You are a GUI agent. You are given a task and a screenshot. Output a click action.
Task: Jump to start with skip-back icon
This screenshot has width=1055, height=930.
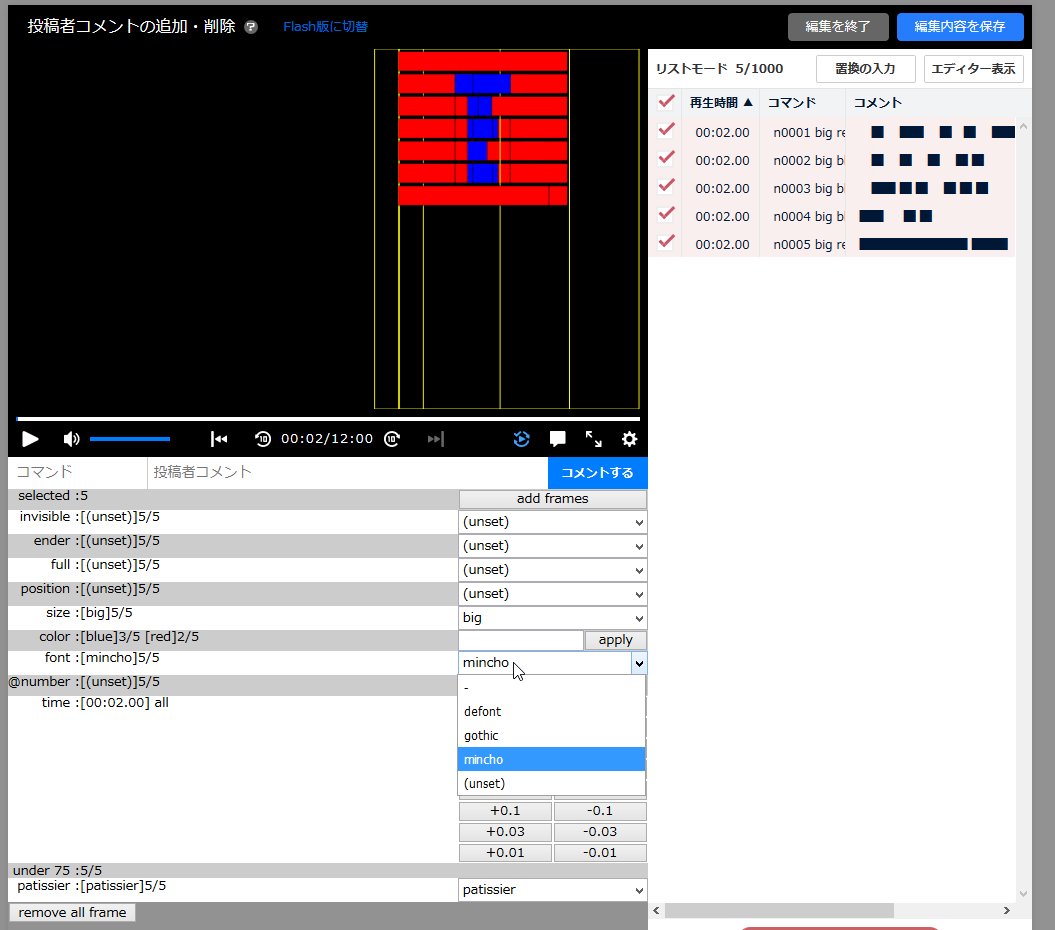tap(219, 439)
